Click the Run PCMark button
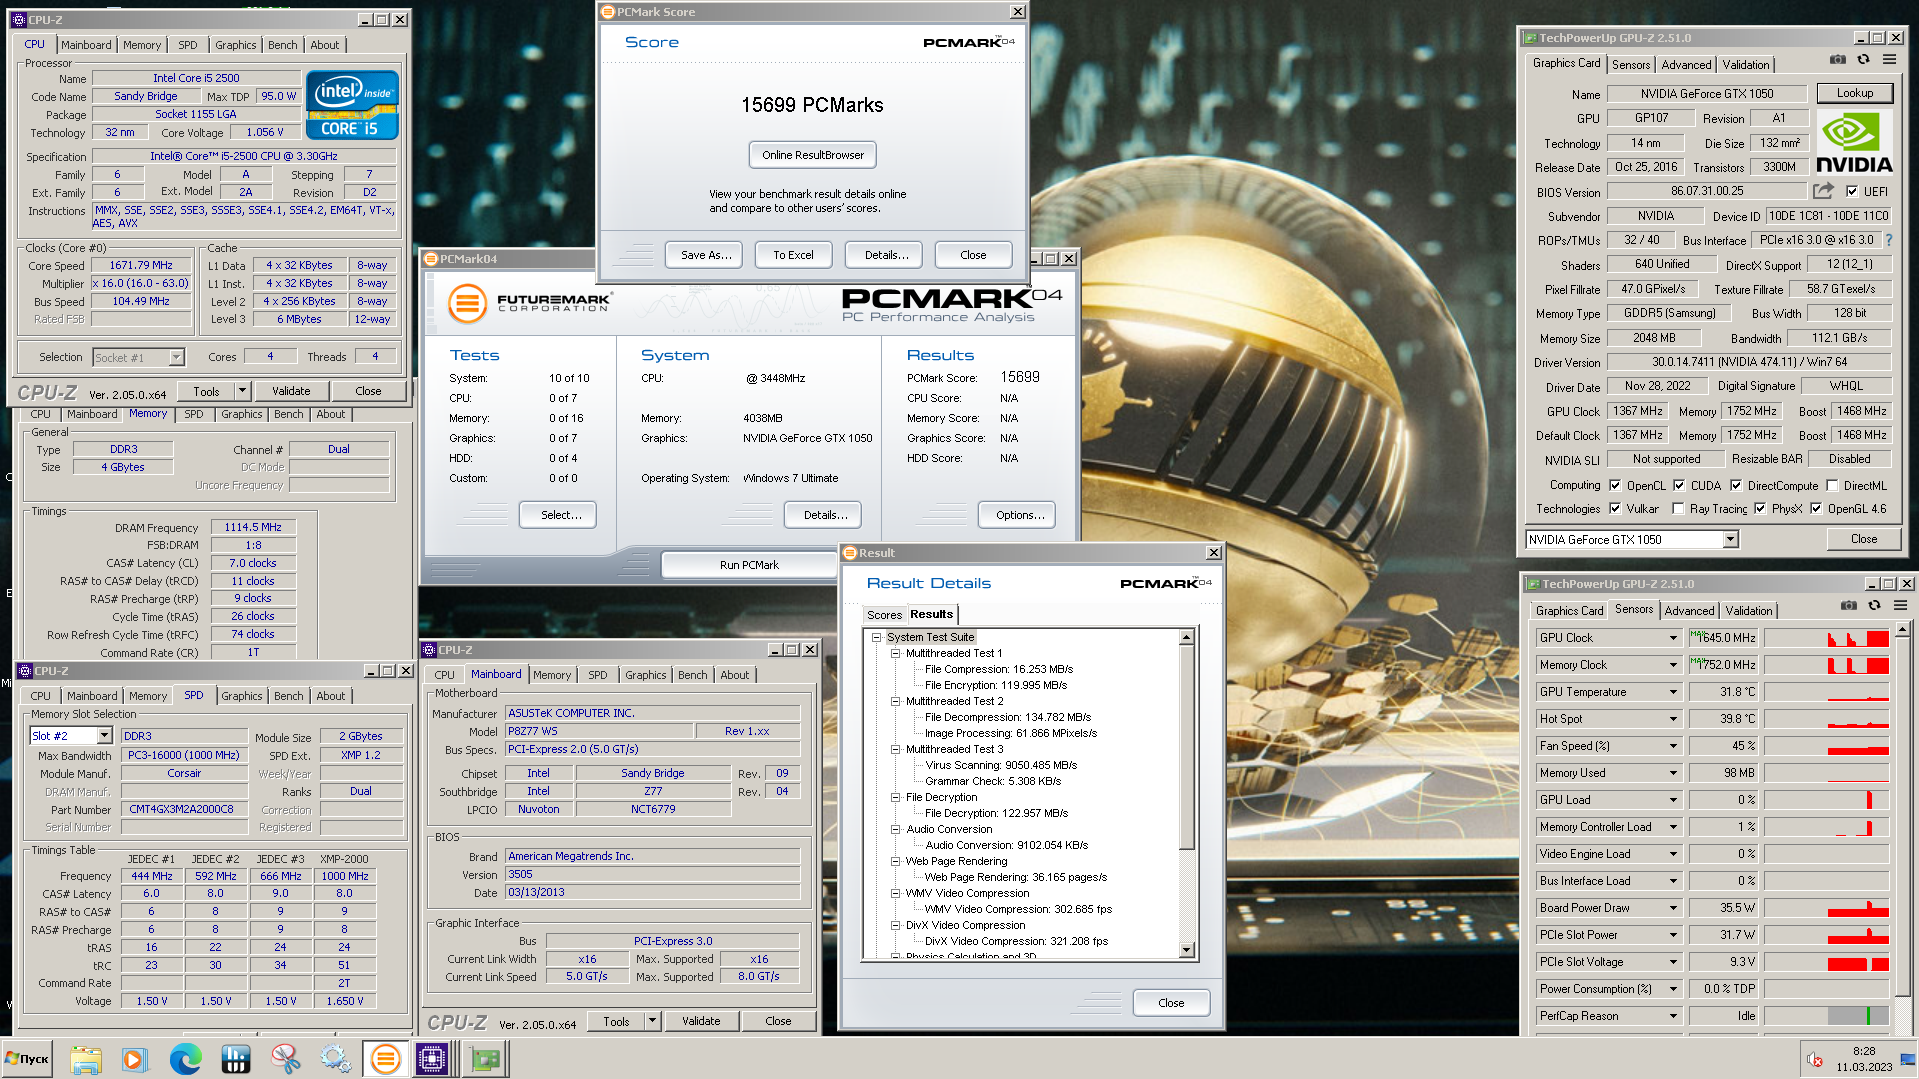 coord(749,565)
